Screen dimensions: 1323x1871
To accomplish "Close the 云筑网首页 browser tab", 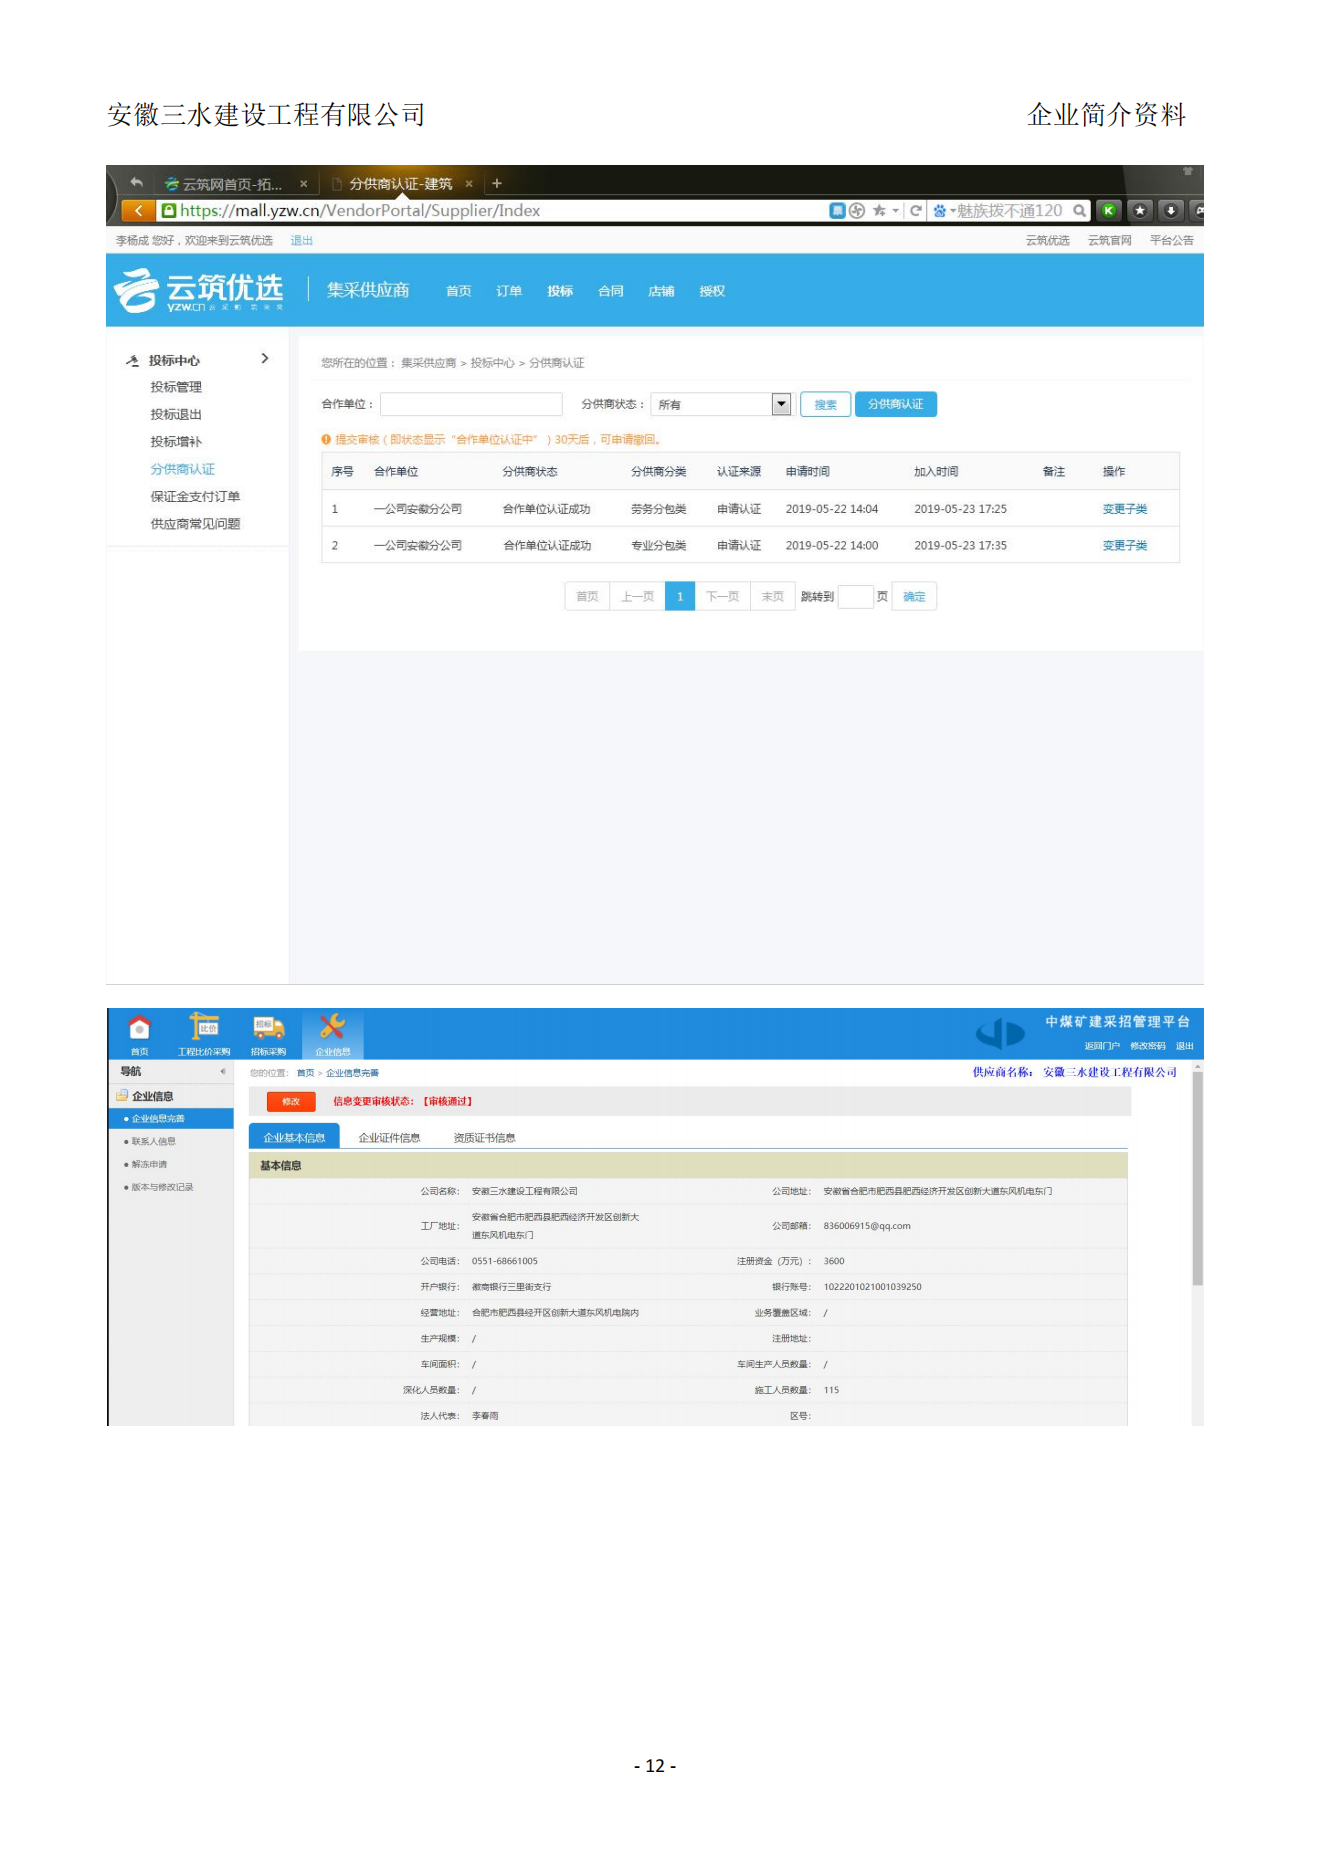I will pos(304,184).
